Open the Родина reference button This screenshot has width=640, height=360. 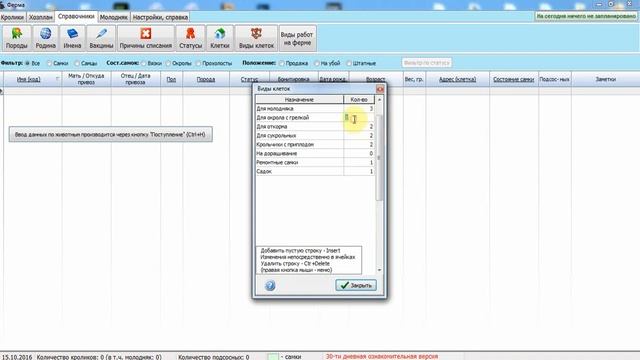(45, 38)
